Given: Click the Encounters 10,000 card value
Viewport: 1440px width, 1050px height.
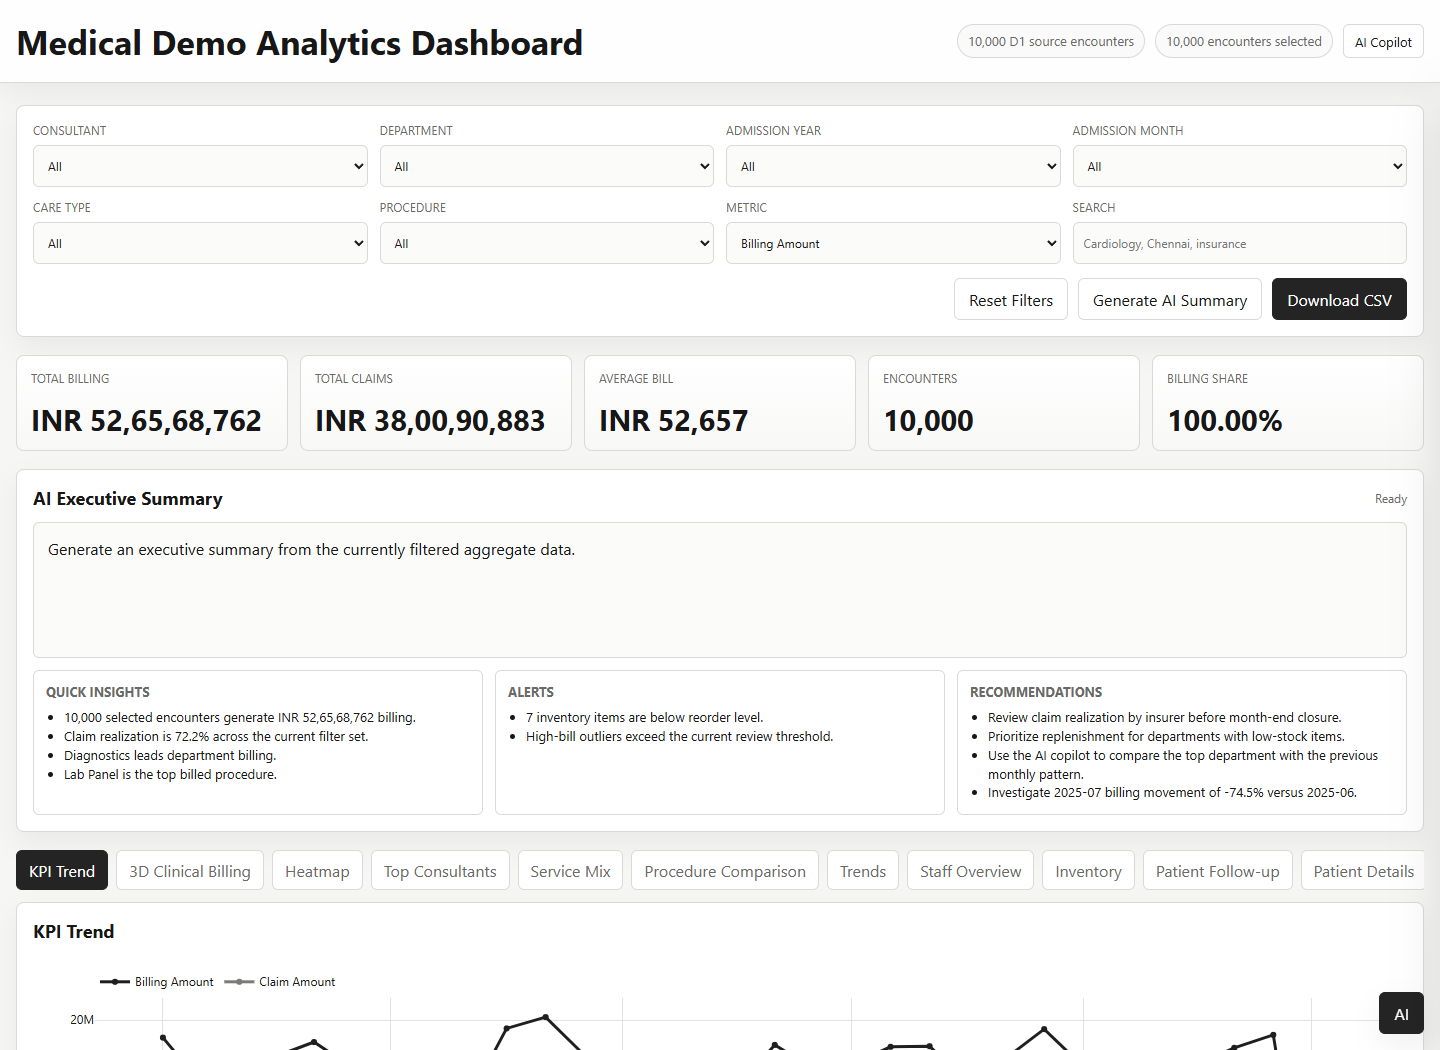Looking at the screenshot, I should click(928, 421).
